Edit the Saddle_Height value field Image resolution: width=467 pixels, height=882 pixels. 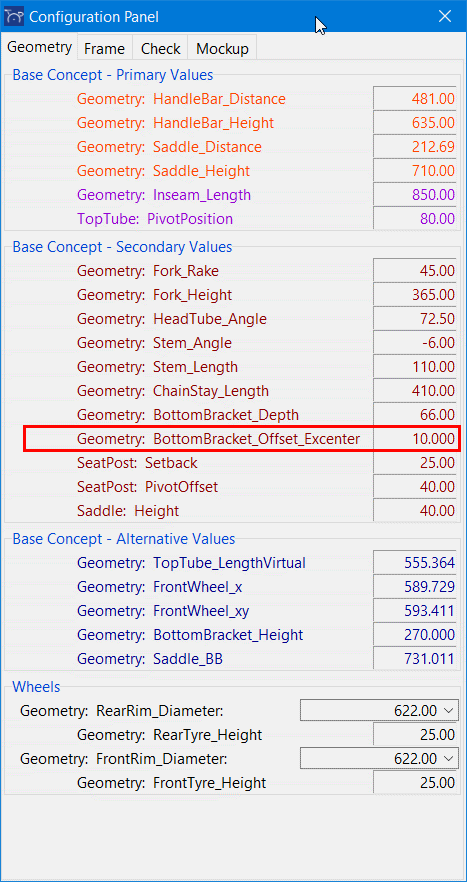click(415, 170)
